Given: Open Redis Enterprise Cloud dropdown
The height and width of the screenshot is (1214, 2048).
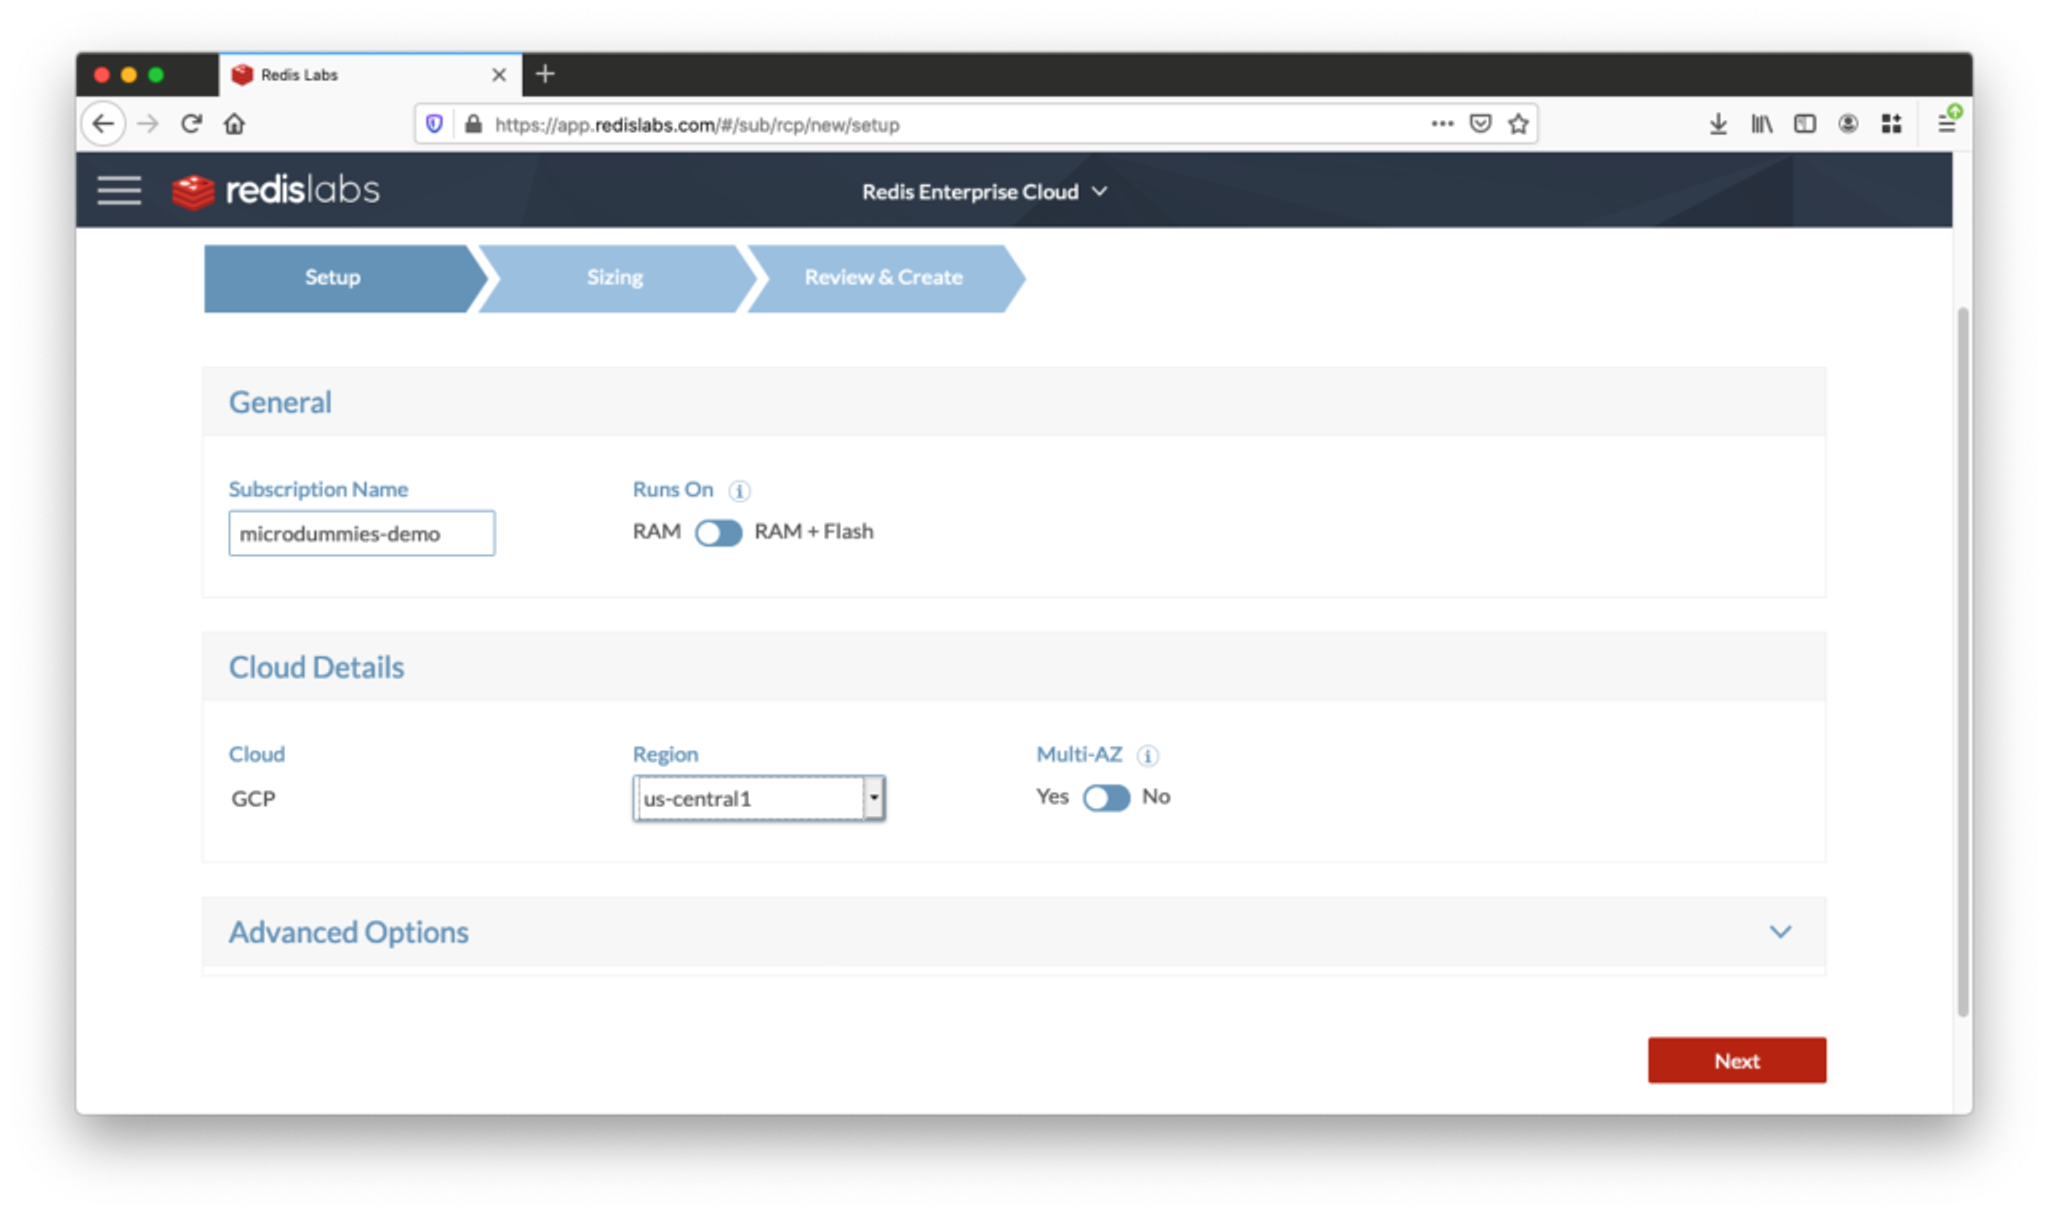Looking at the screenshot, I should tap(984, 191).
